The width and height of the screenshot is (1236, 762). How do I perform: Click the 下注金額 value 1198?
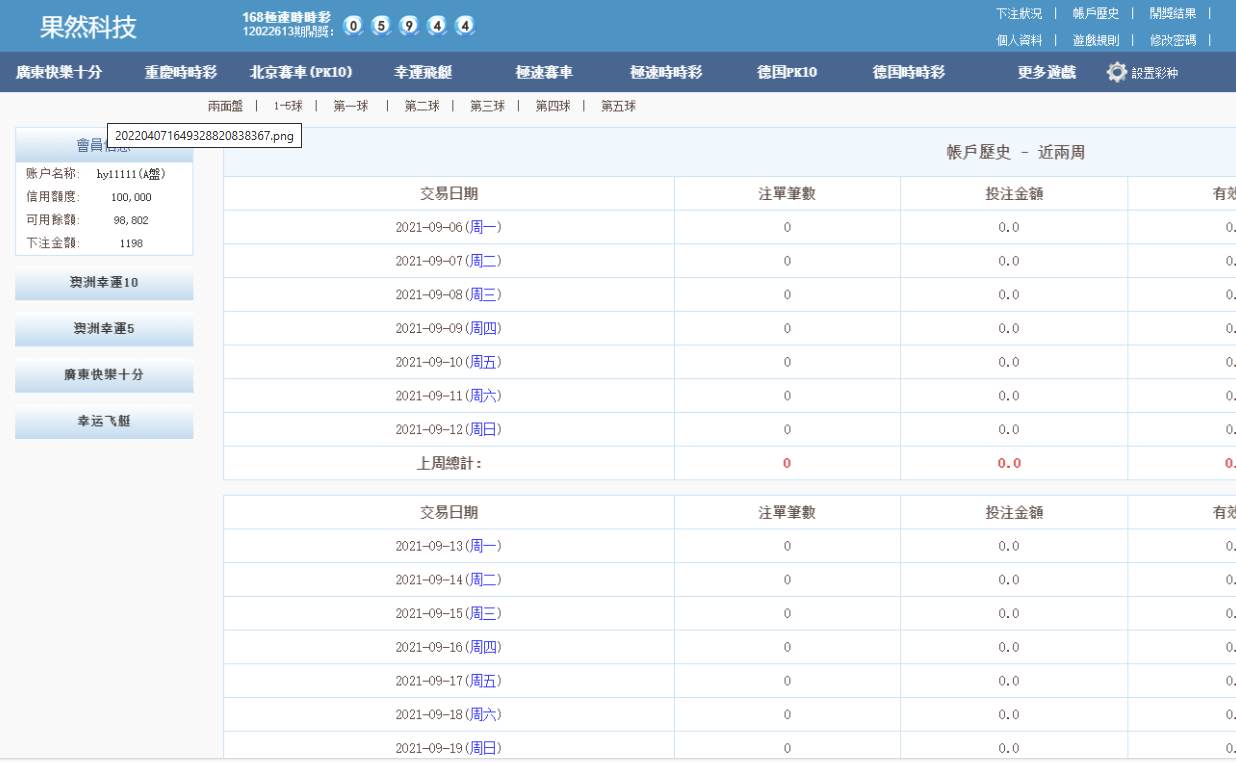click(131, 243)
